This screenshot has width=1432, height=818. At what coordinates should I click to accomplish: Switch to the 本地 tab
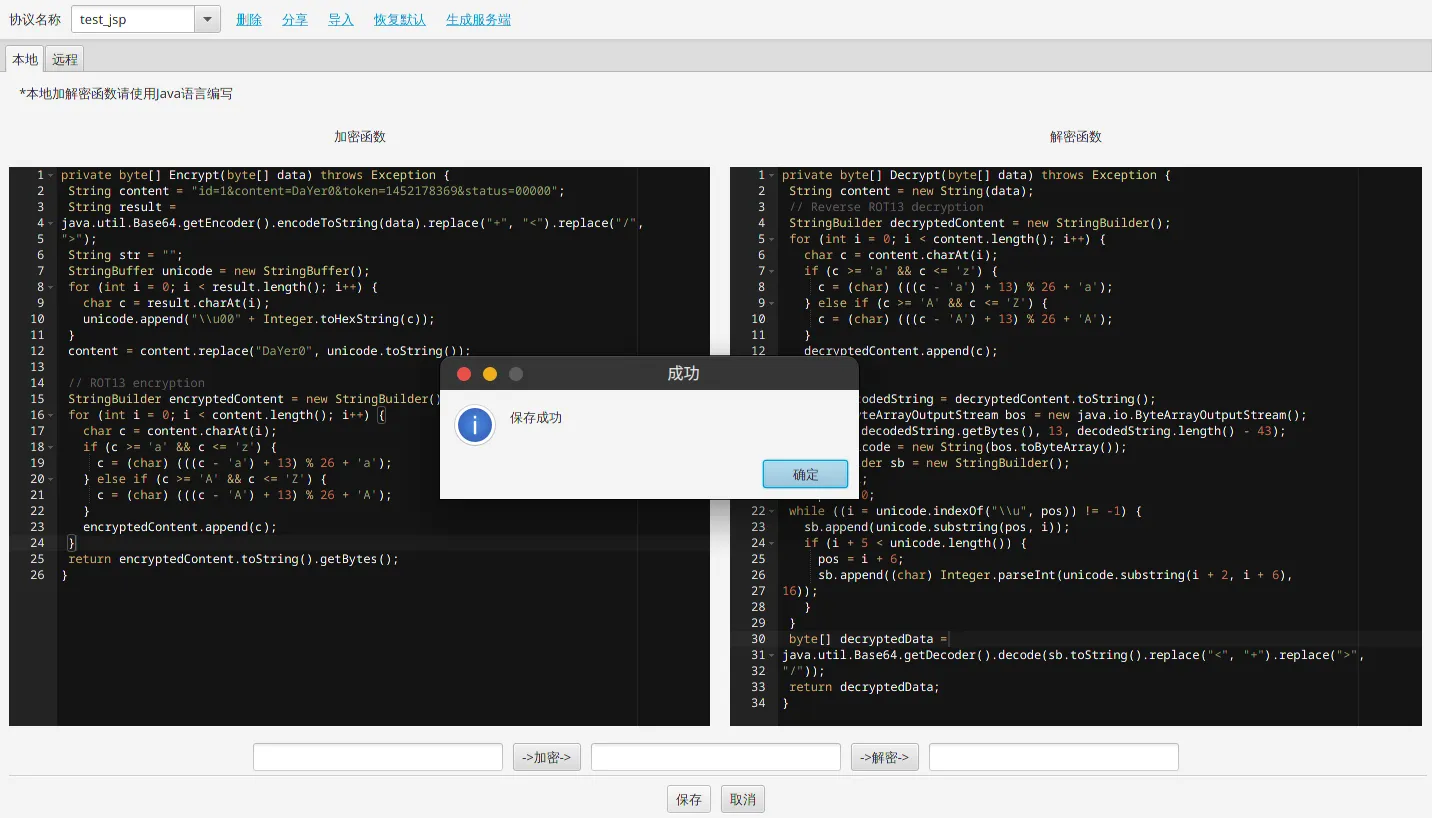click(25, 59)
